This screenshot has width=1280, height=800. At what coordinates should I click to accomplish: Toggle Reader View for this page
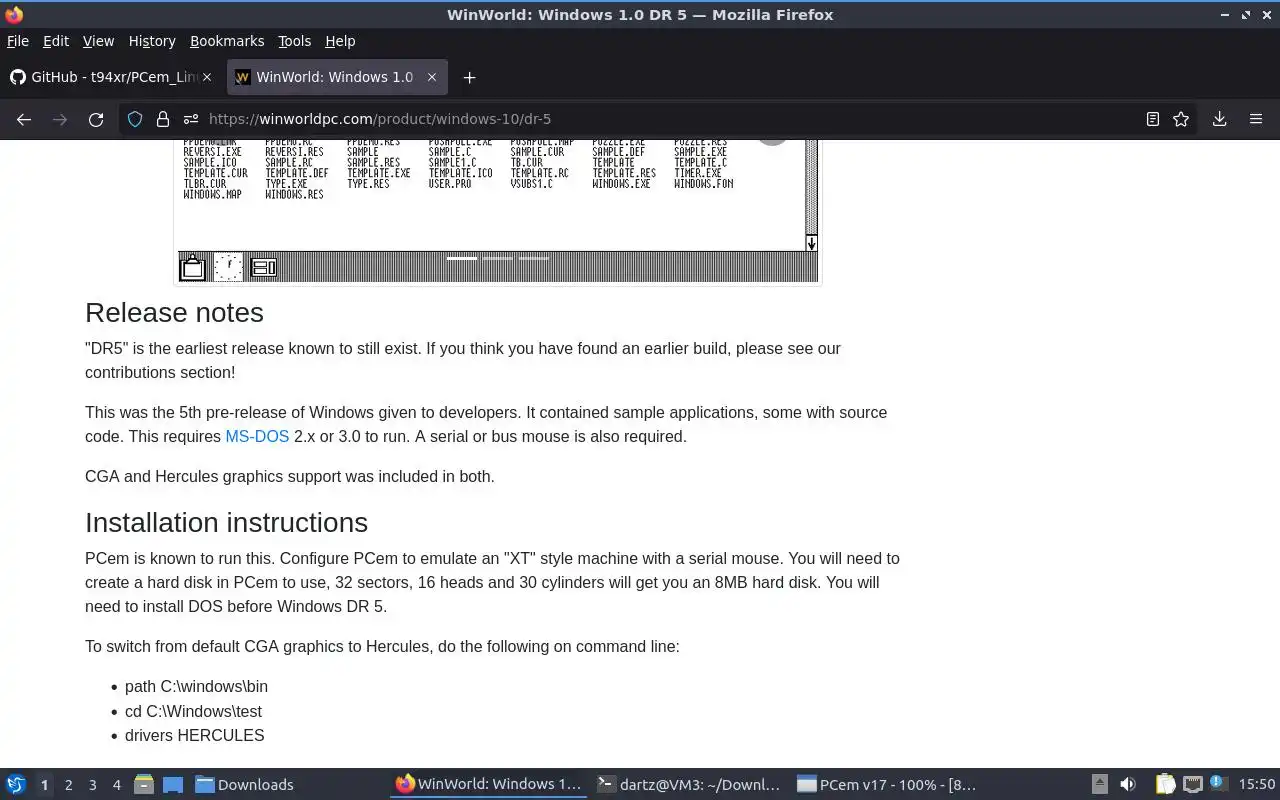(1153, 119)
